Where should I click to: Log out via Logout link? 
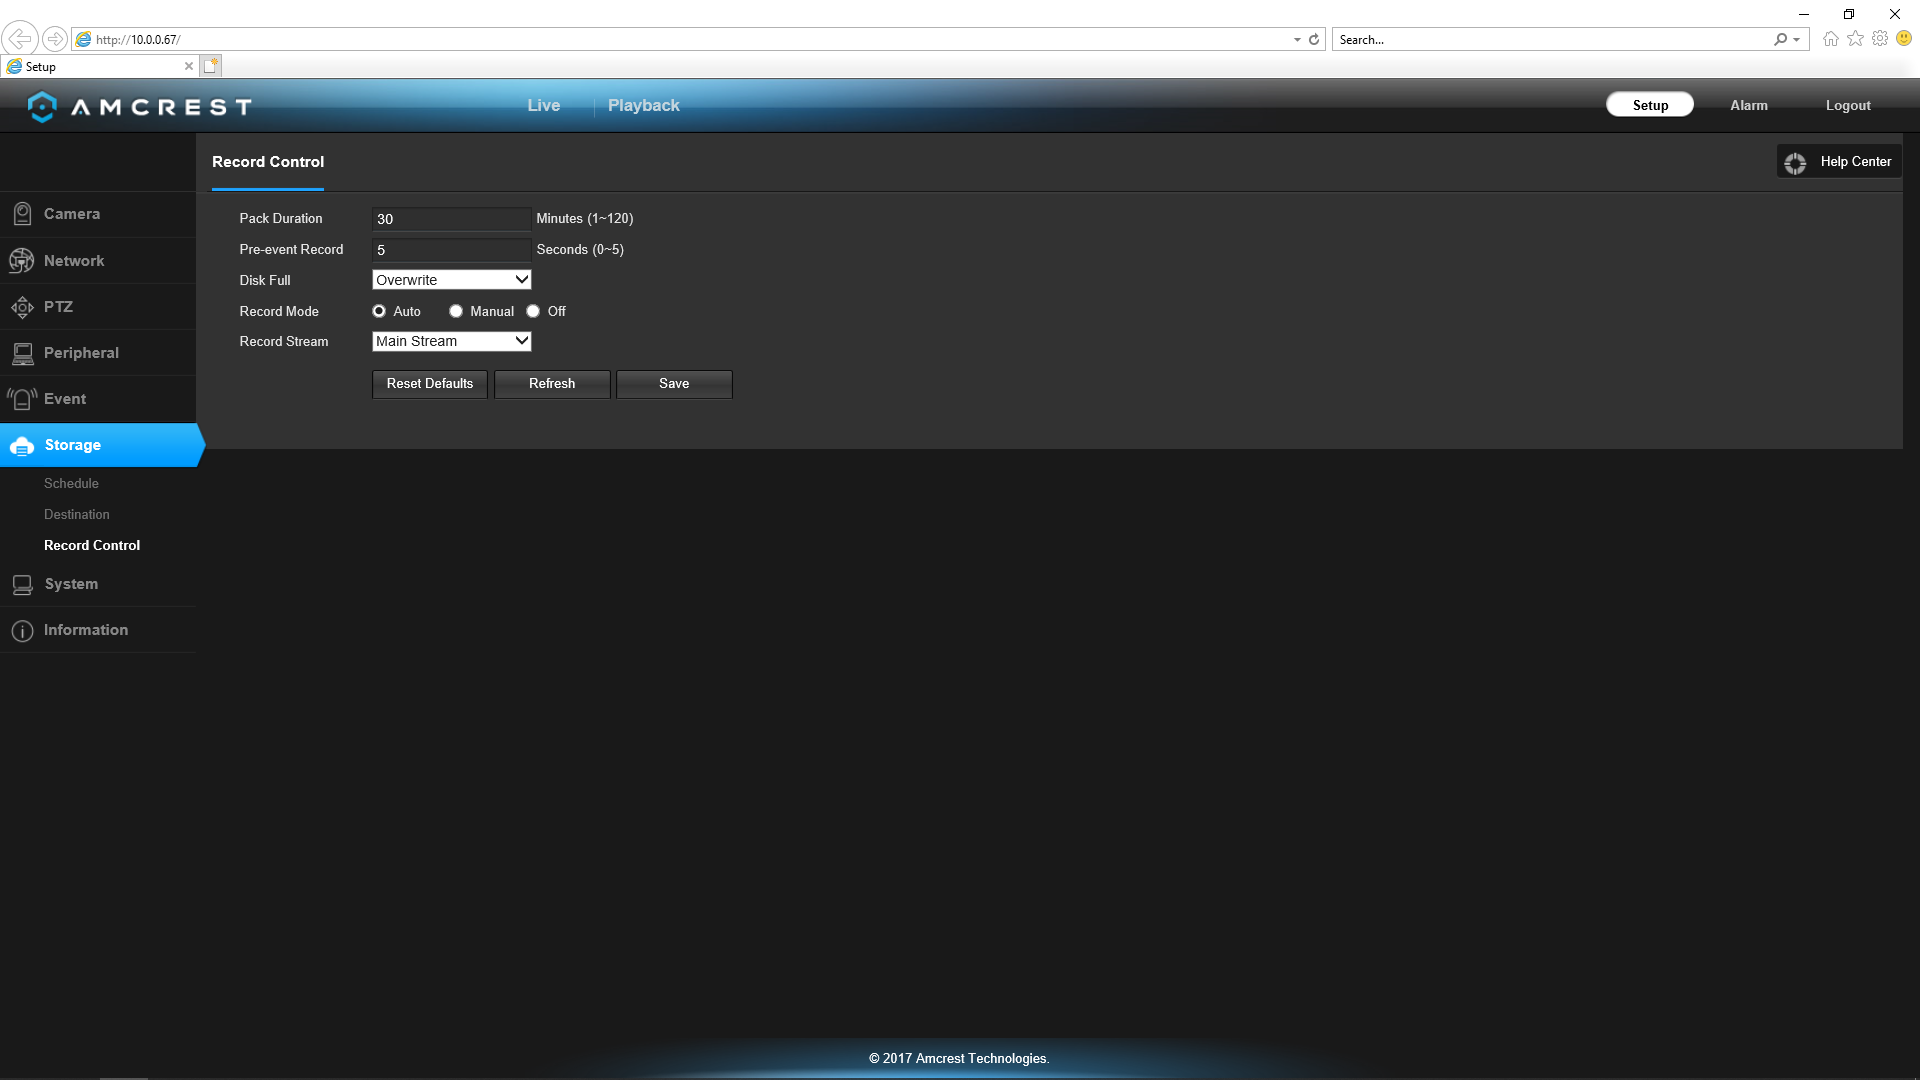(1848, 106)
